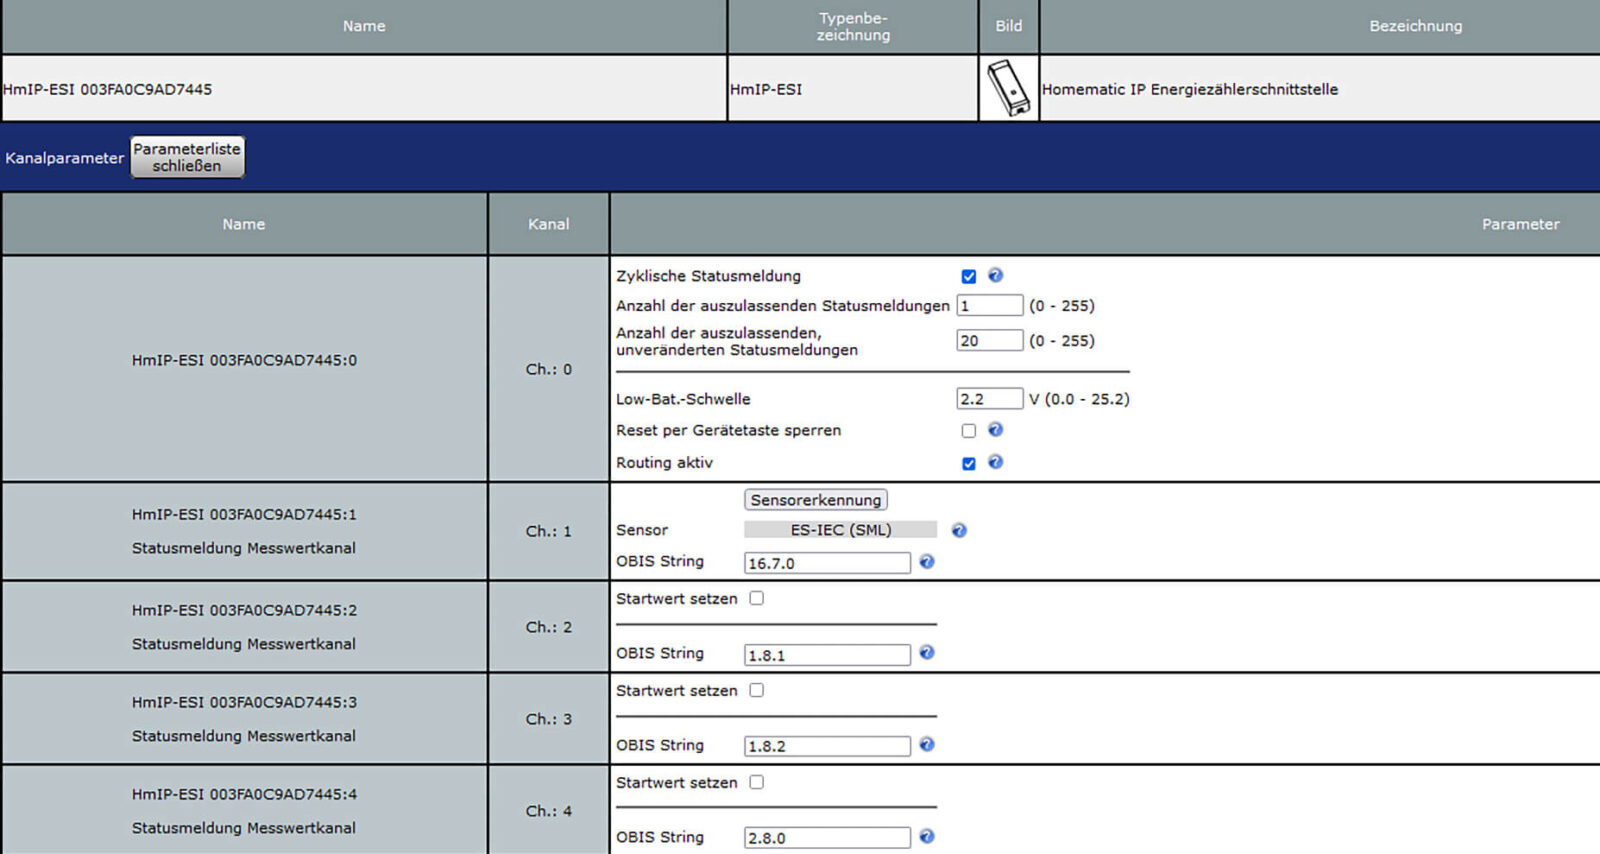Open help for OBIS String 1.8.1

pyautogui.click(x=927, y=652)
